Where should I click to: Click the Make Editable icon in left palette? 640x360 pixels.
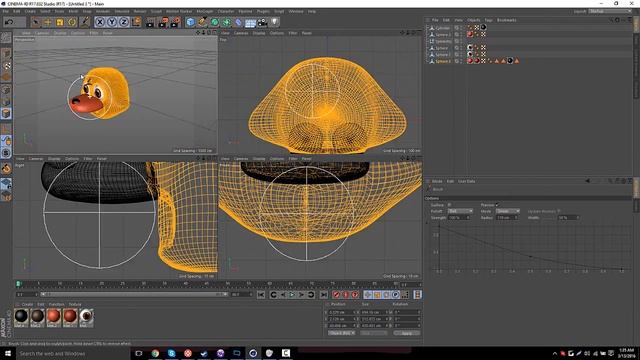click(6, 38)
